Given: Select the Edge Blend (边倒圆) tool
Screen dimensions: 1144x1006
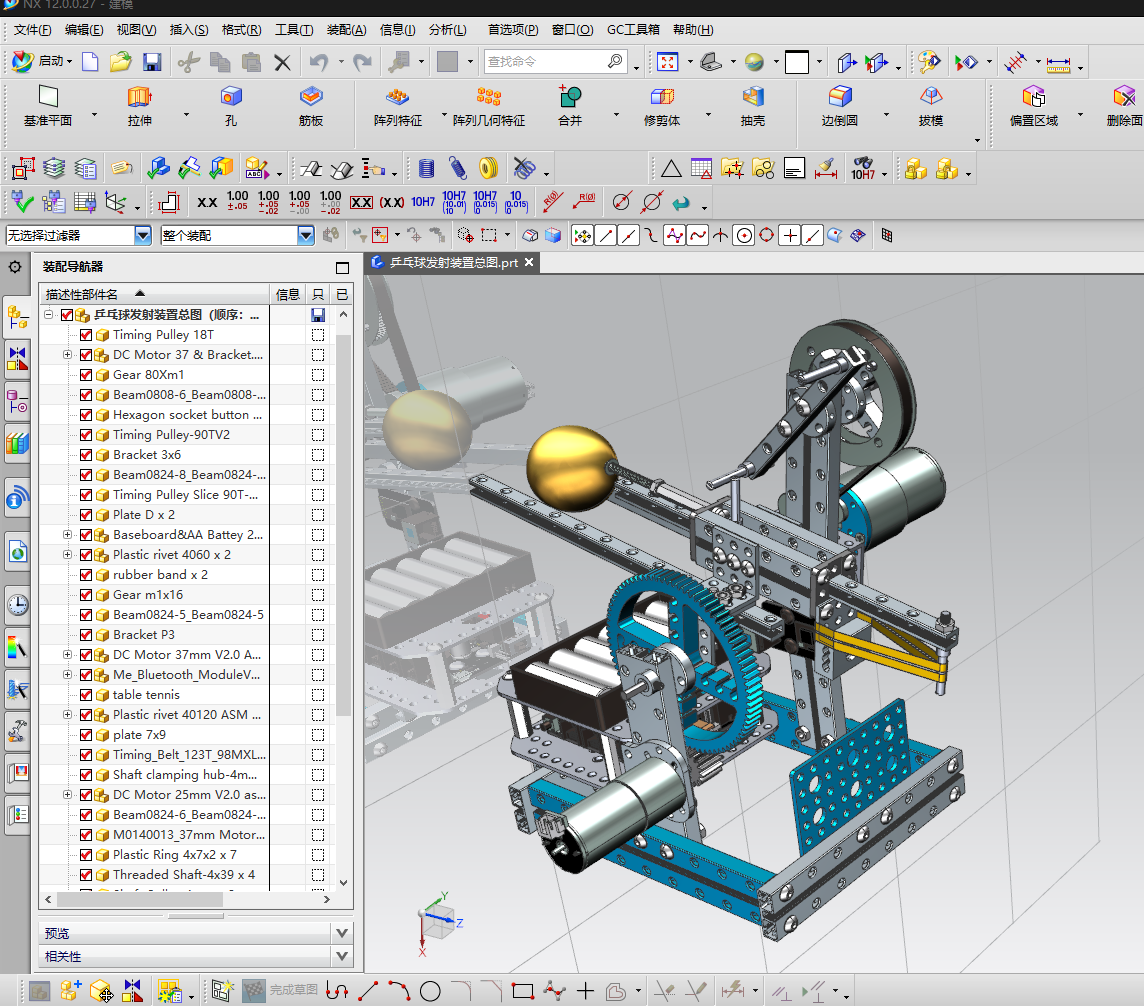Looking at the screenshot, I should [x=840, y=97].
